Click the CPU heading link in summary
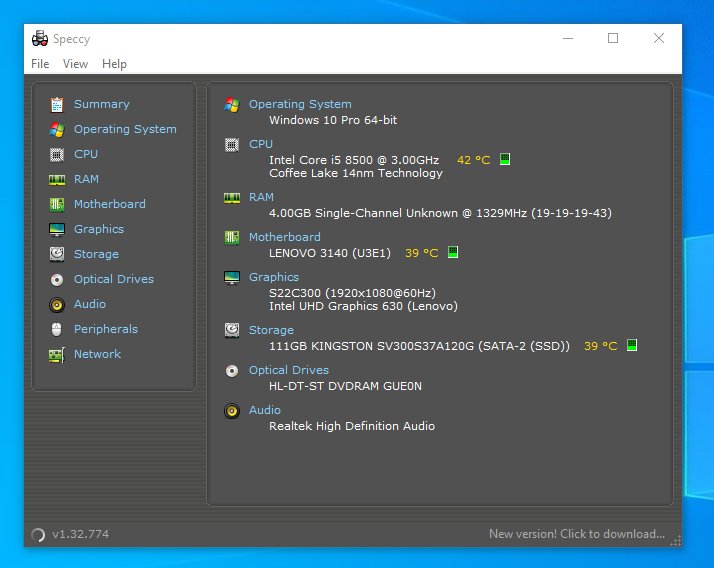714x568 pixels. (260, 144)
